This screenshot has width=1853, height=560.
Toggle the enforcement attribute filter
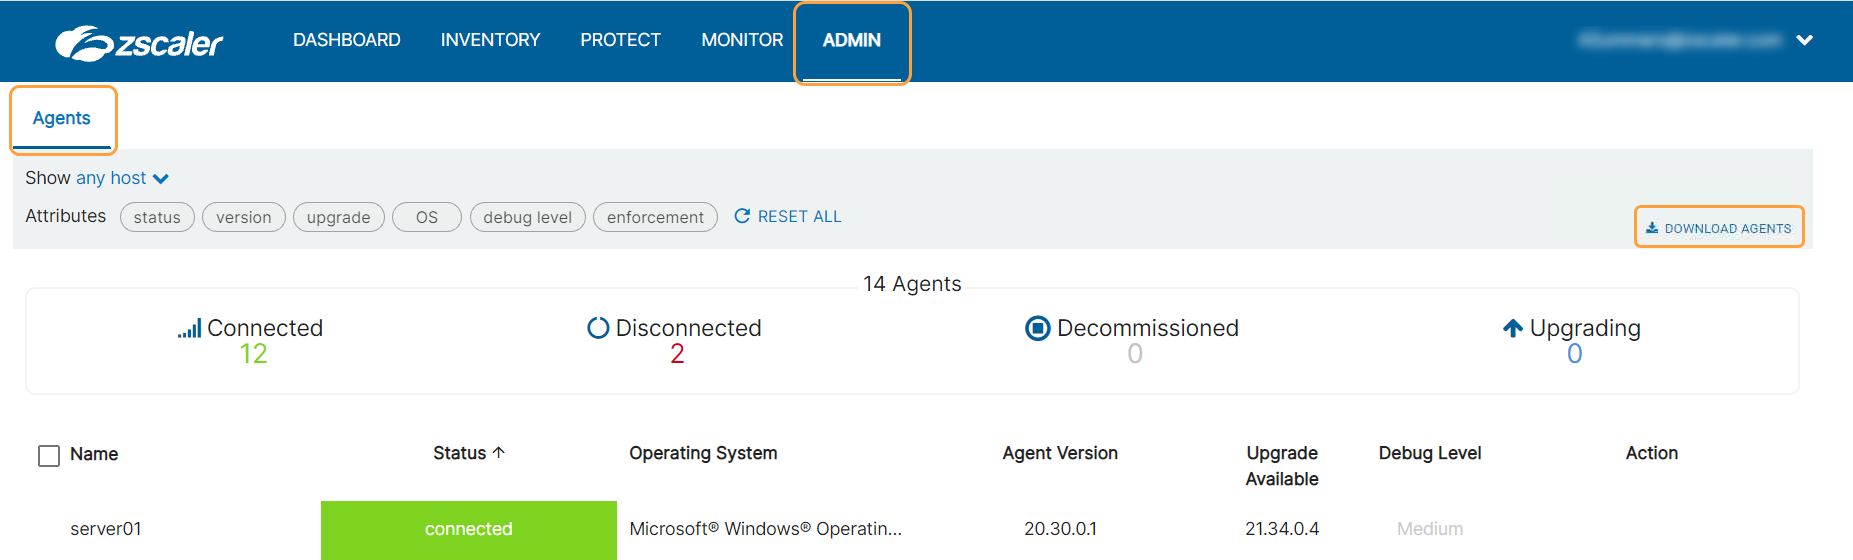point(655,217)
